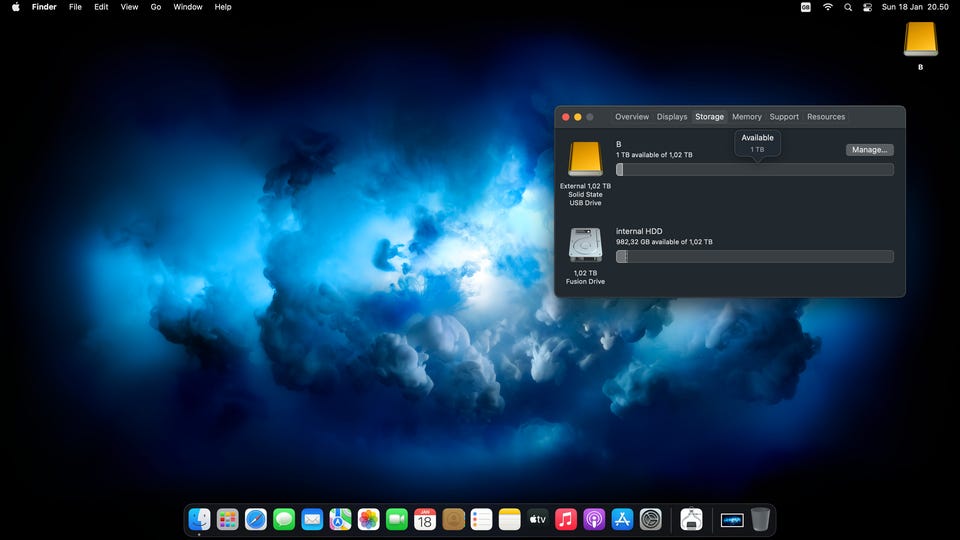Image resolution: width=960 pixels, height=540 pixels.
Task: Launch Safari from the Dock
Action: (x=256, y=519)
